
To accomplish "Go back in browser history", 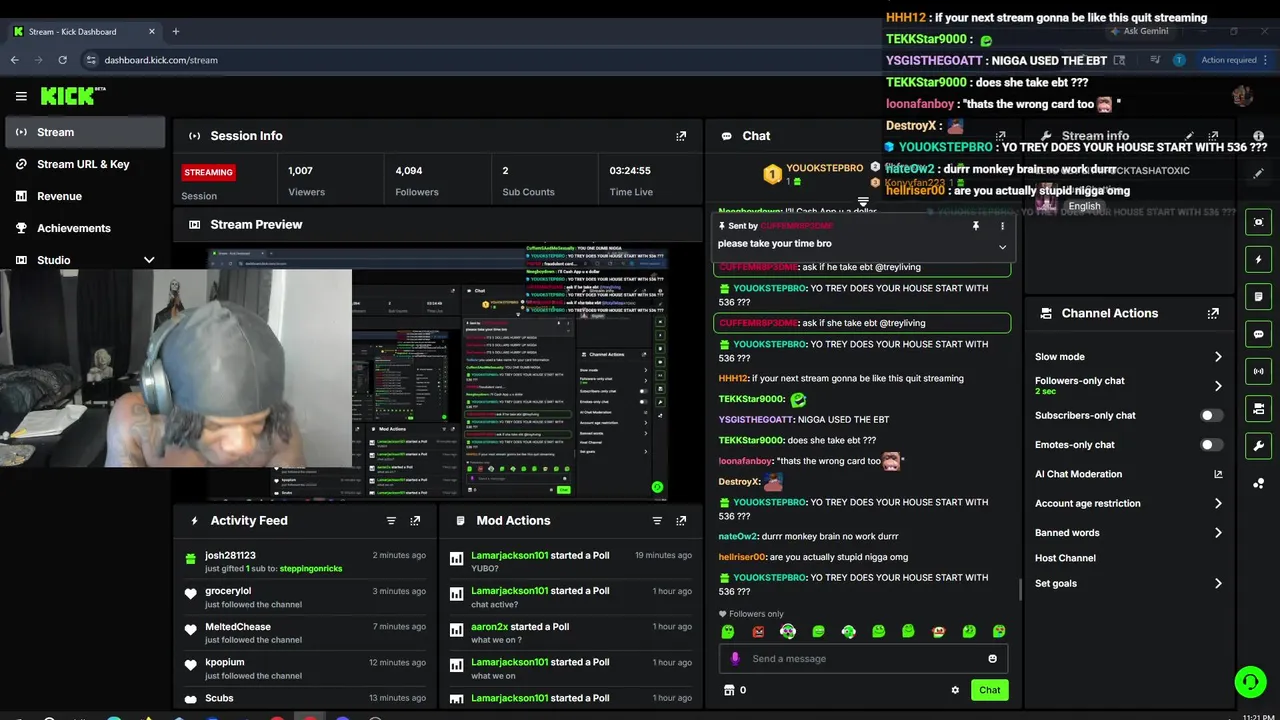I will pyautogui.click(x=15, y=60).
